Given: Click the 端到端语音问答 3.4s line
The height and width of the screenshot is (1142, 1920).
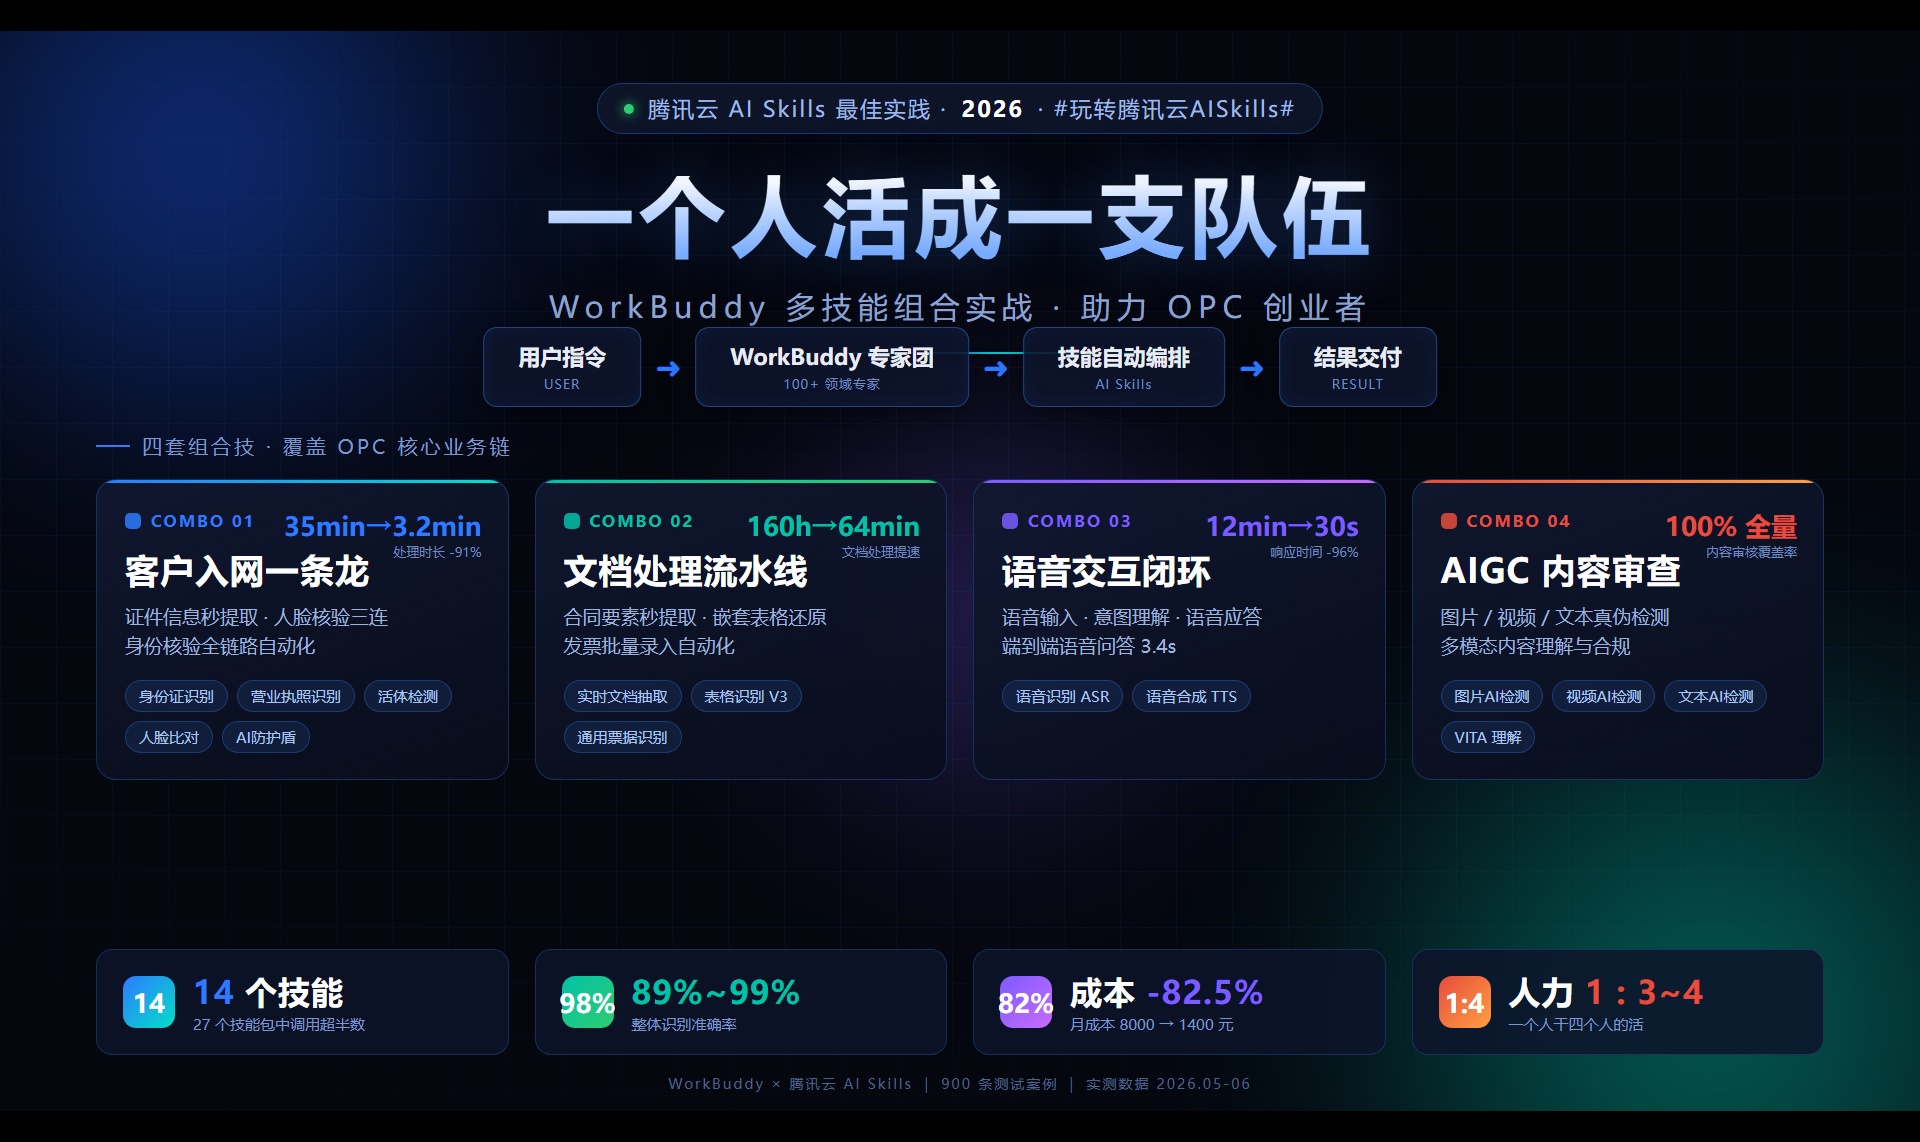Looking at the screenshot, I should click(1089, 646).
